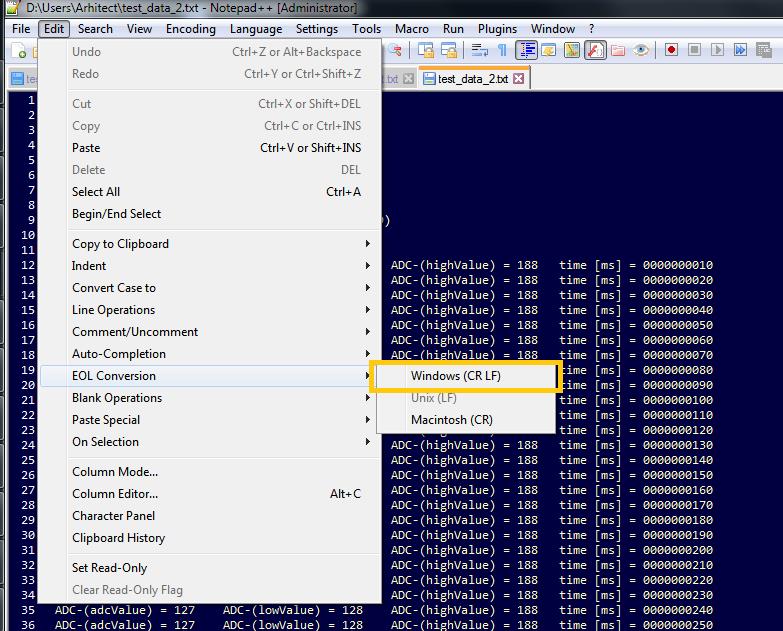This screenshot has height=631, width=783.
Task: Click Run Macro Multiple Times icon
Action: click(x=740, y=50)
